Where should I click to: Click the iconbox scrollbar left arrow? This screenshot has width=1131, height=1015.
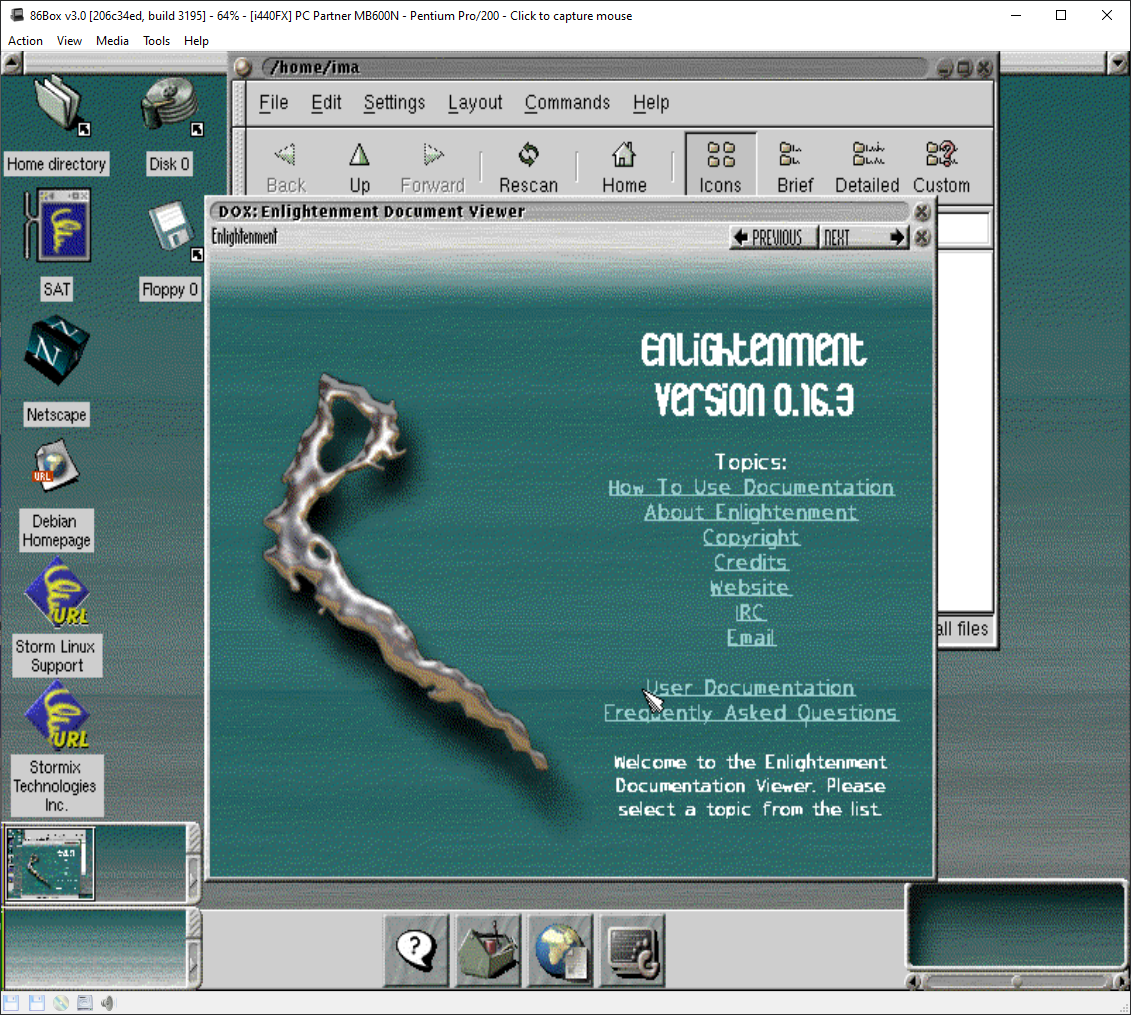click(x=913, y=981)
